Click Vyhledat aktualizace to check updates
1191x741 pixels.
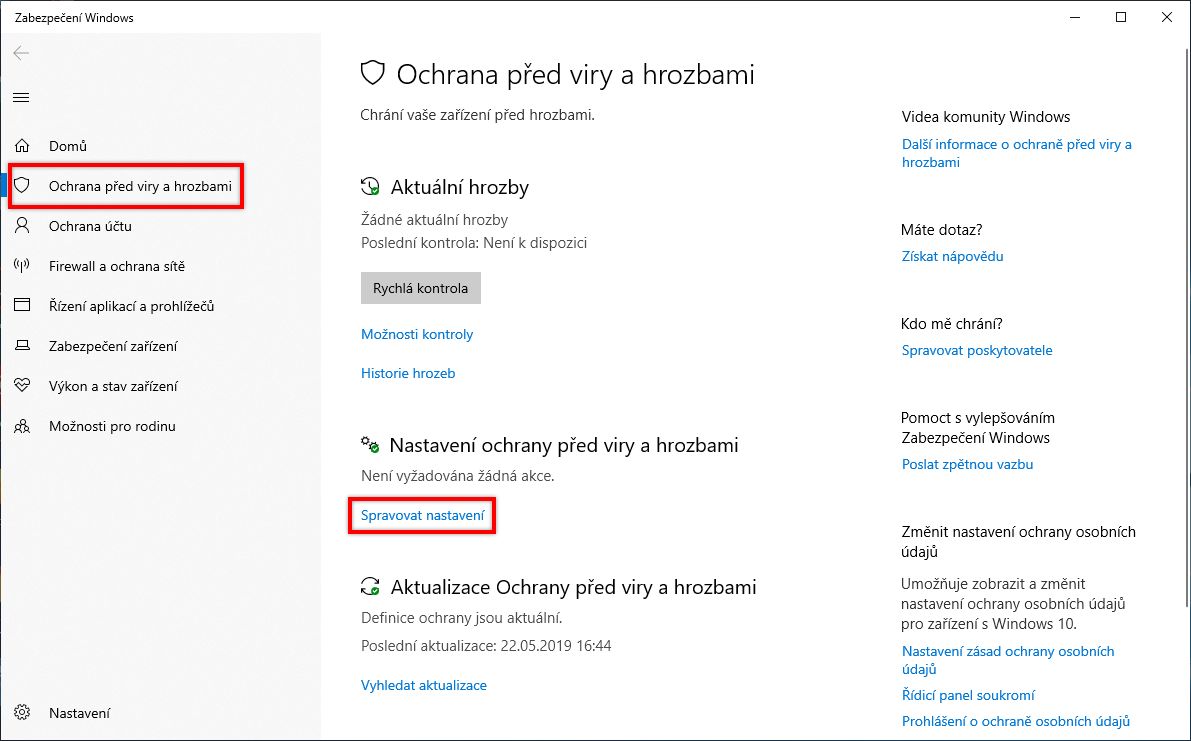423,684
